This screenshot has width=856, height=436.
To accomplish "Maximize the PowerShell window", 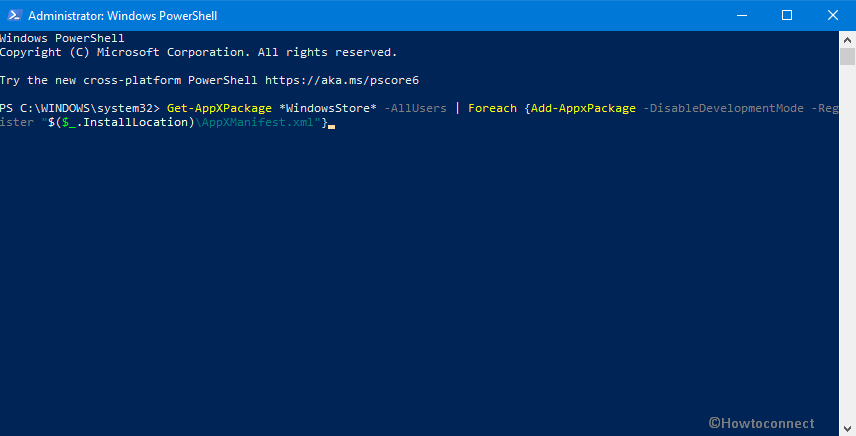I will click(x=787, y=15).
